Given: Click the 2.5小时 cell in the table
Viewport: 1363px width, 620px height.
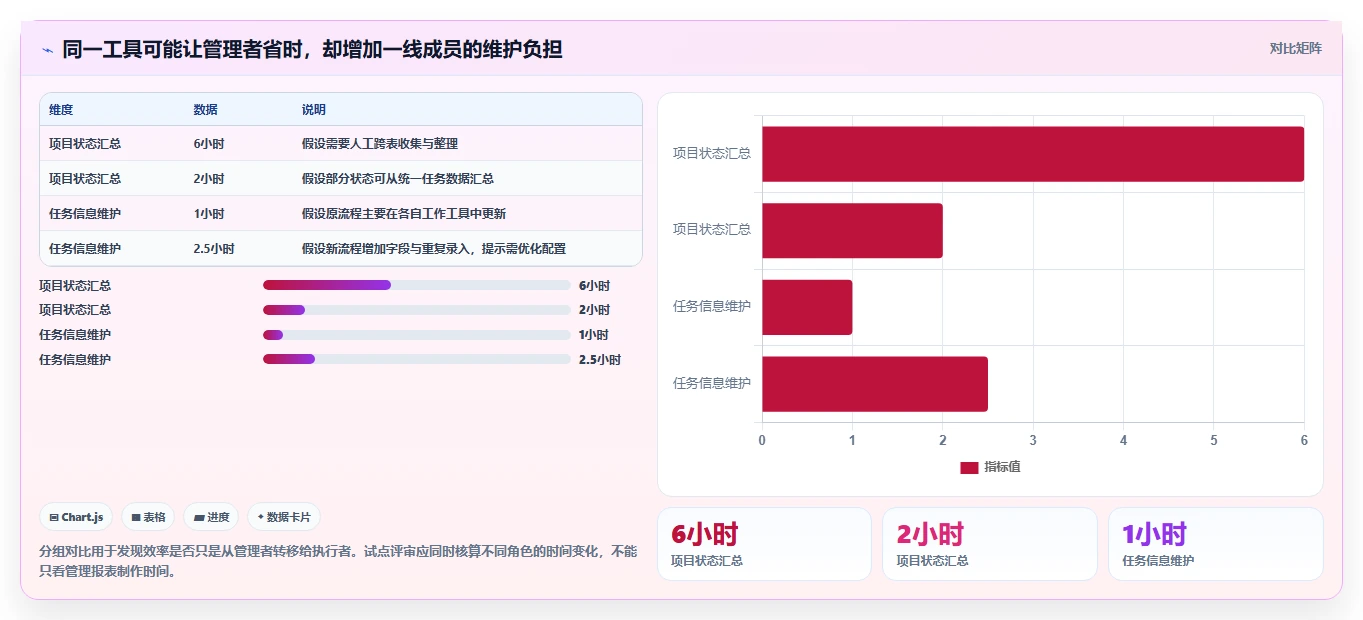Looking at the screenshot, I should [x=214, y=249].
